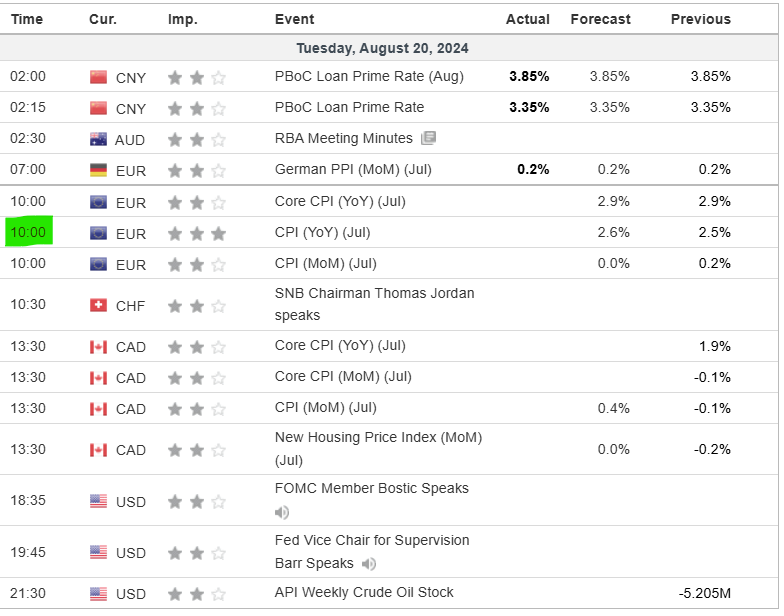
Task: Open the German PPI (MoM) (Jul) event
Action: click(353, 169)
